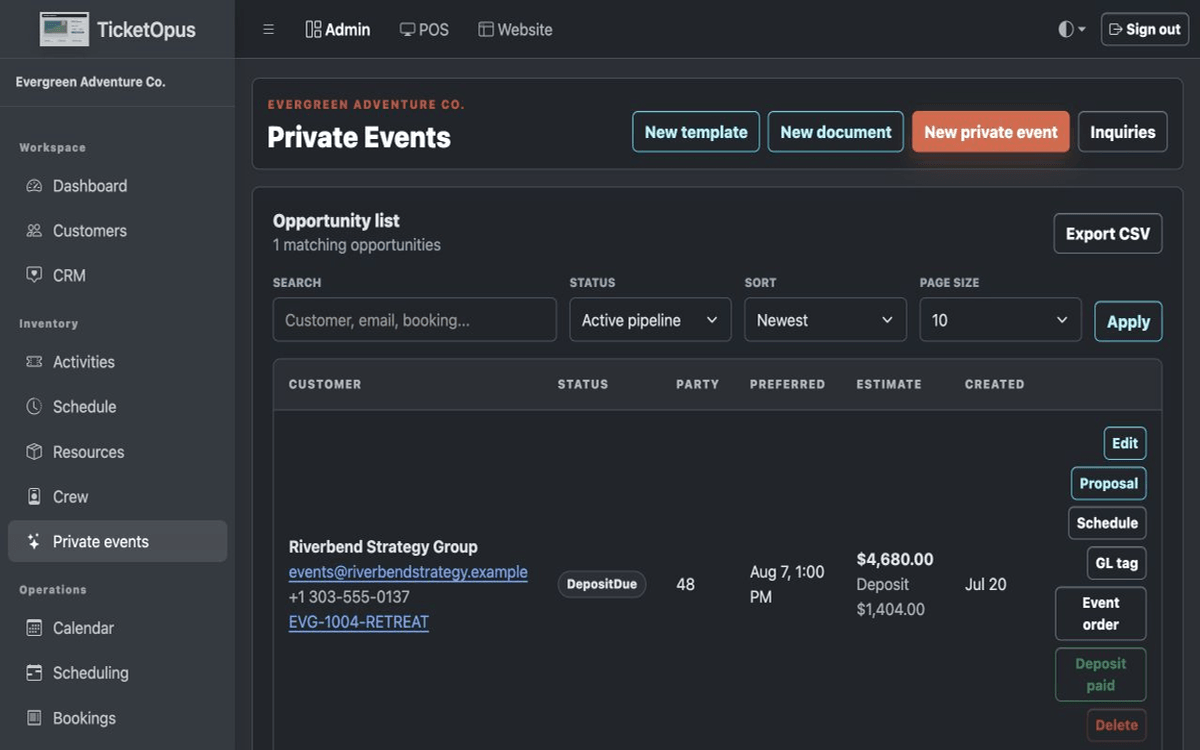Click the DepositDue status badge
Image resolution: width=1200 pixels, height=750 pixels.
(x=602, y=585)
